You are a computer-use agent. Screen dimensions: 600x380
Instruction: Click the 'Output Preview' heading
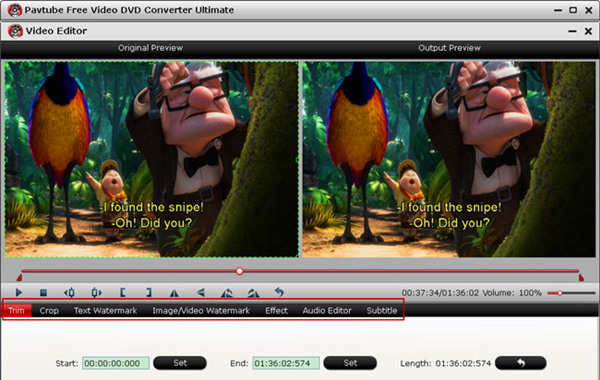(x=449, y=48)
